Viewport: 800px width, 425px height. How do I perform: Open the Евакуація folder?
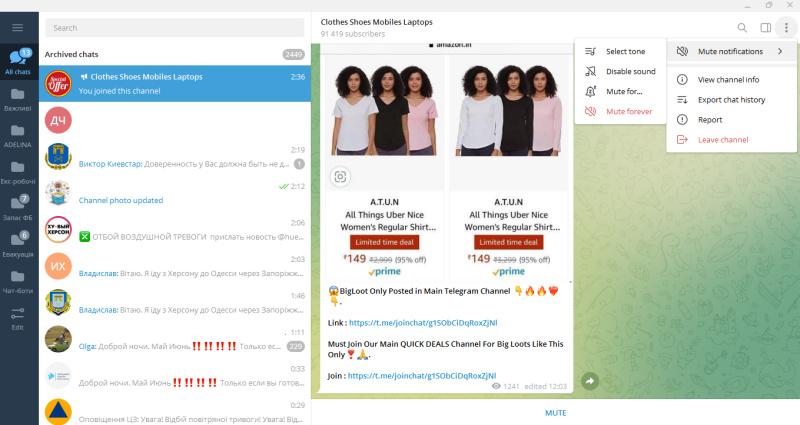[18, 245]
